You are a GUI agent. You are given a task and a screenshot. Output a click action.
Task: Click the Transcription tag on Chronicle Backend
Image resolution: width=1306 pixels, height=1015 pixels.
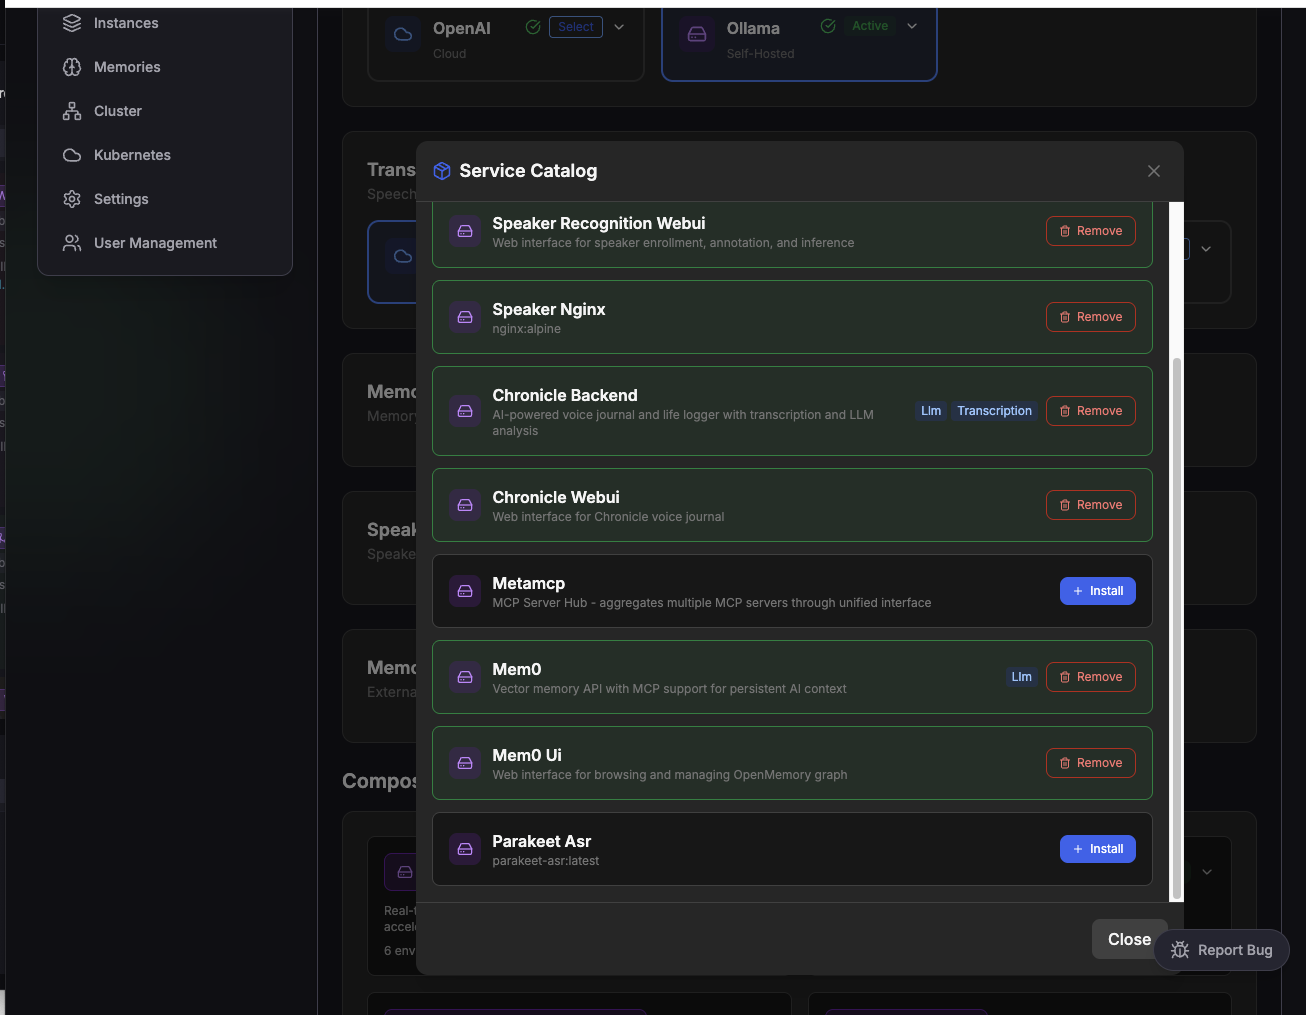coord(994,411)
